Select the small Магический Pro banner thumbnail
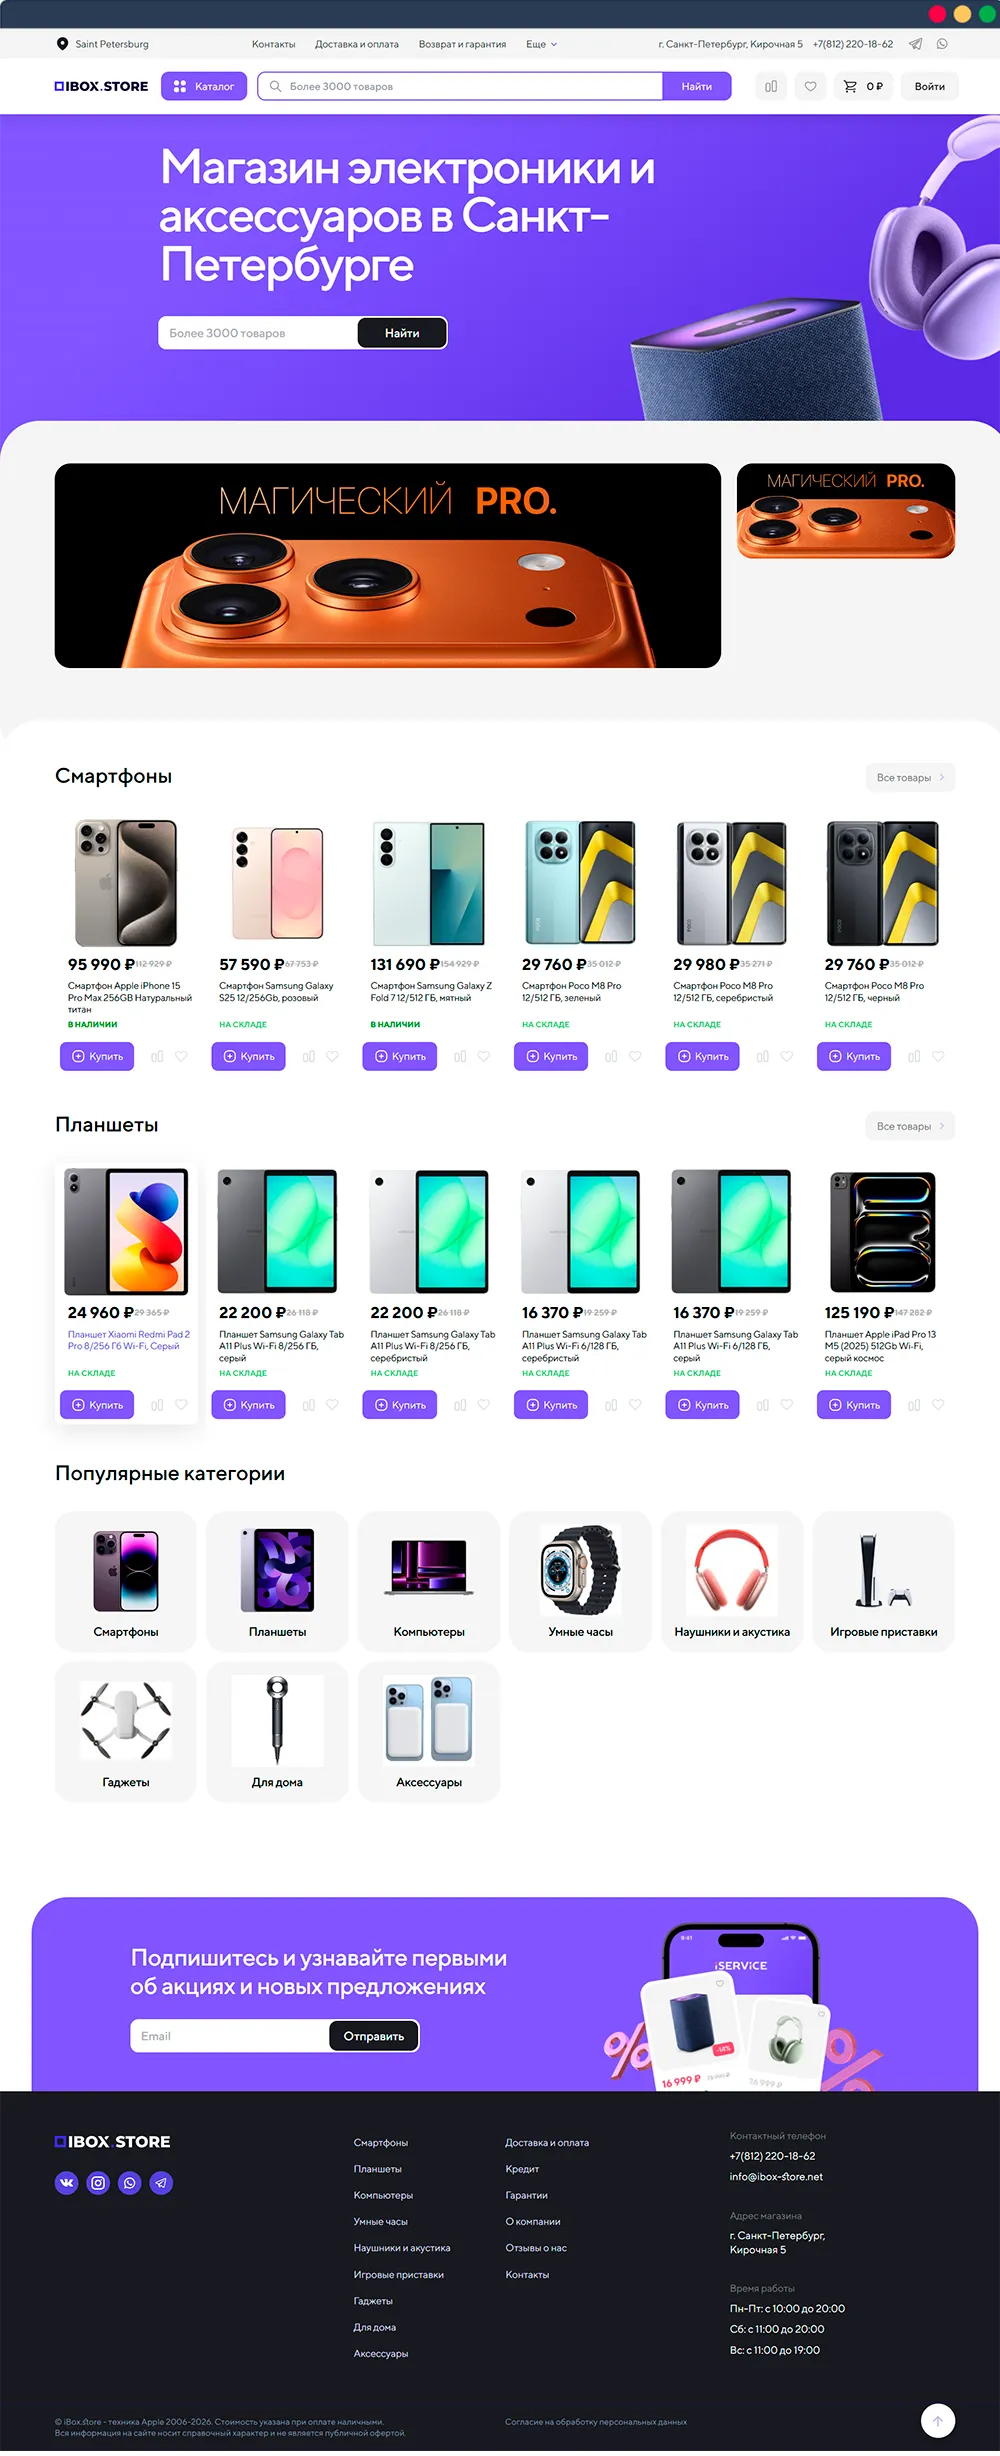 (x=846, y=511)
